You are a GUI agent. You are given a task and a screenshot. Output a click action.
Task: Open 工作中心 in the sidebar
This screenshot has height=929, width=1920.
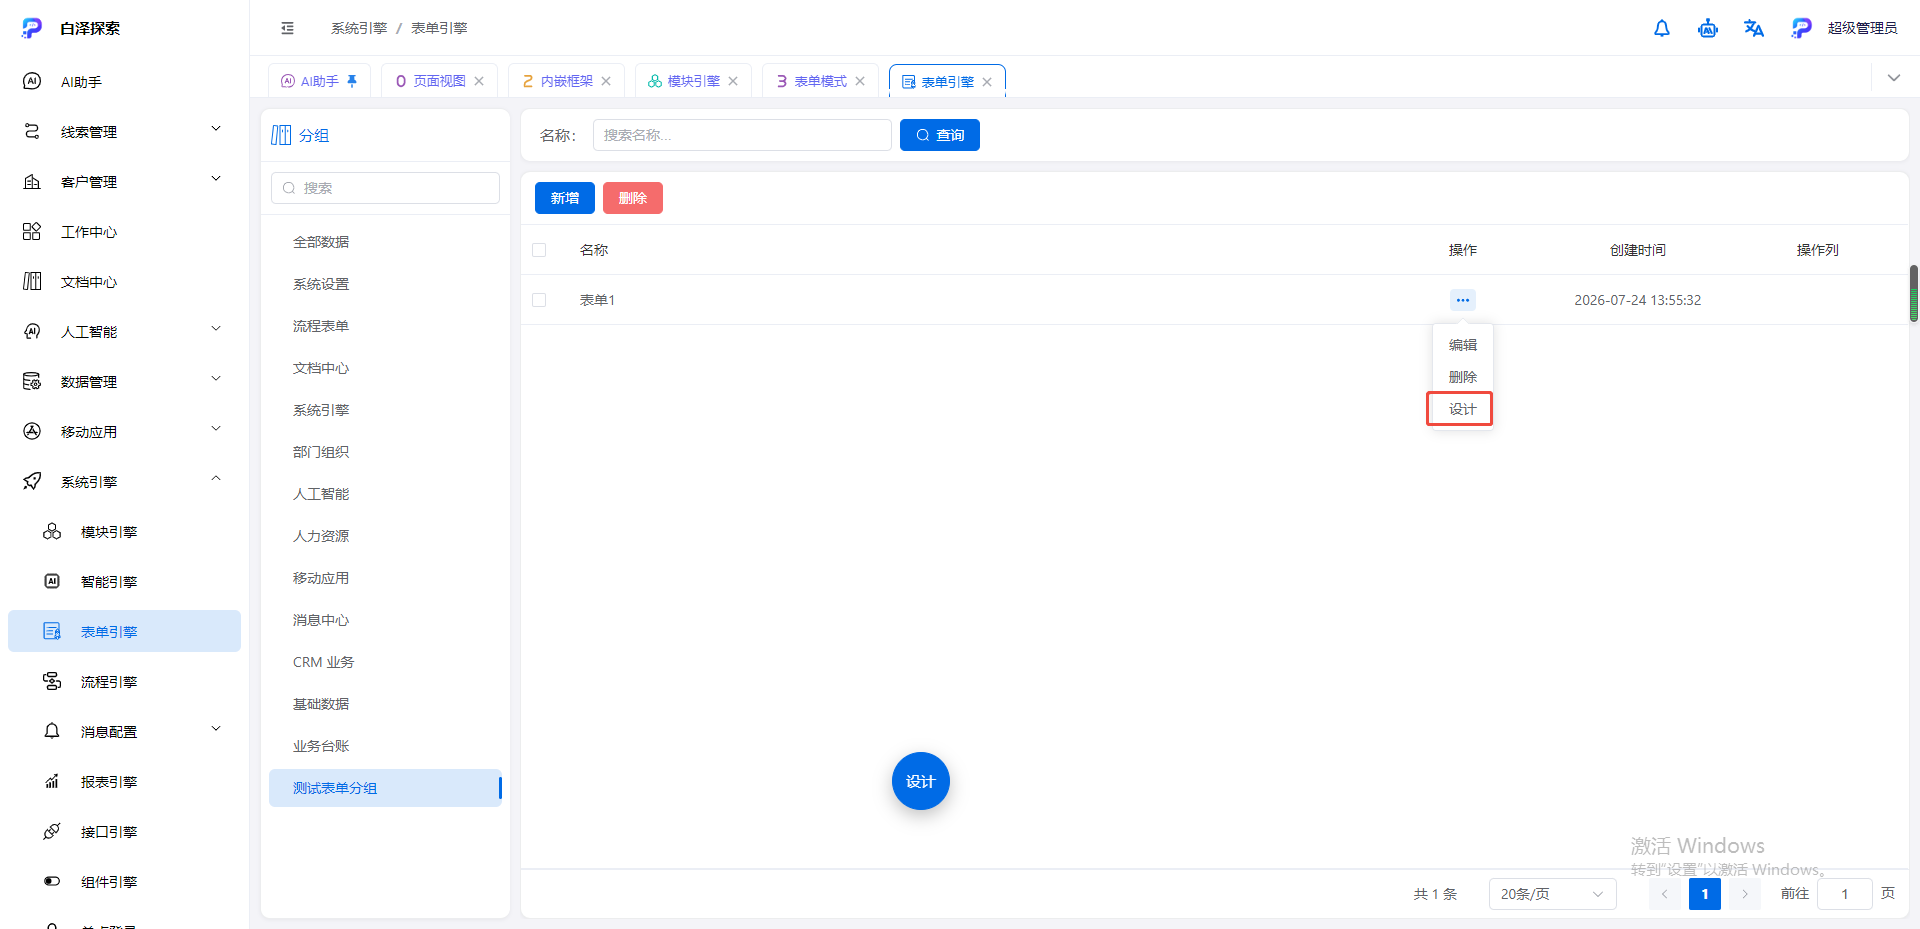coord(124,232)
